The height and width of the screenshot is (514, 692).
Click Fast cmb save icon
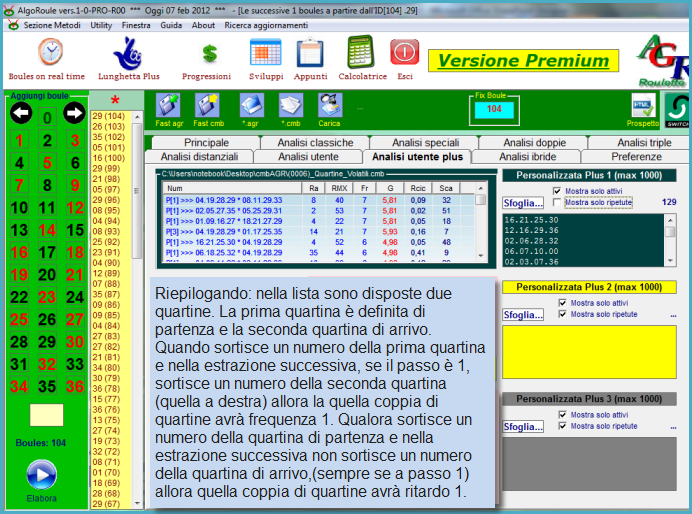pyautogui.click(x=207, y=105)
